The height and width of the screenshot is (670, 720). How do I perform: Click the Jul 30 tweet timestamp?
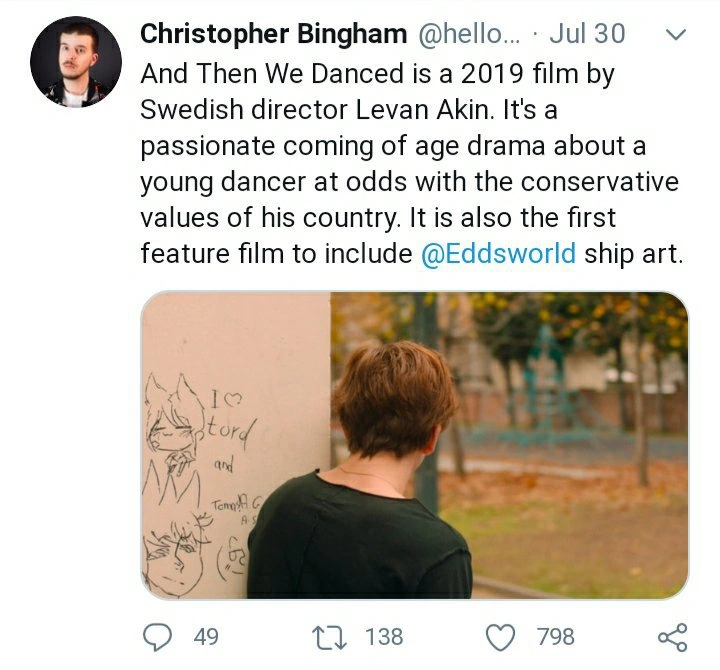587,33
